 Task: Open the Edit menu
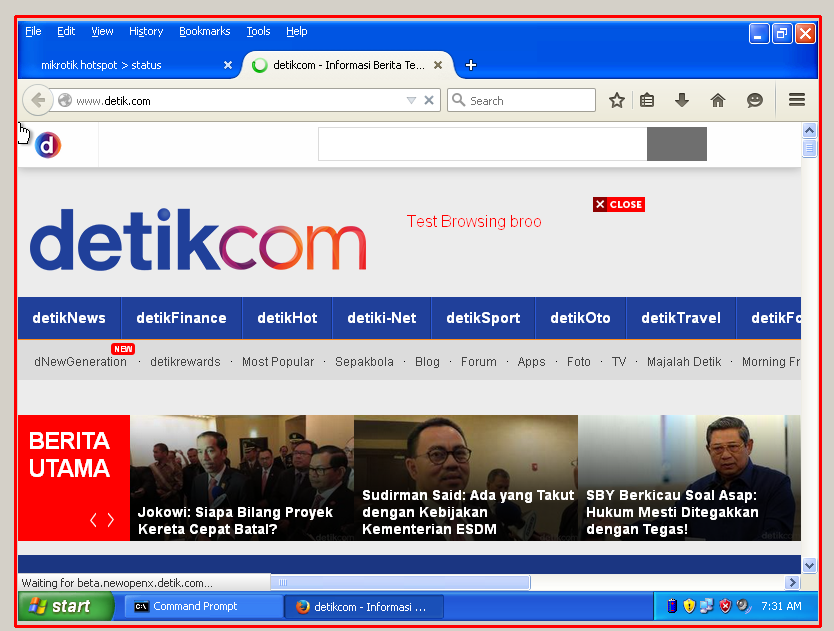(x=66, y=31)
